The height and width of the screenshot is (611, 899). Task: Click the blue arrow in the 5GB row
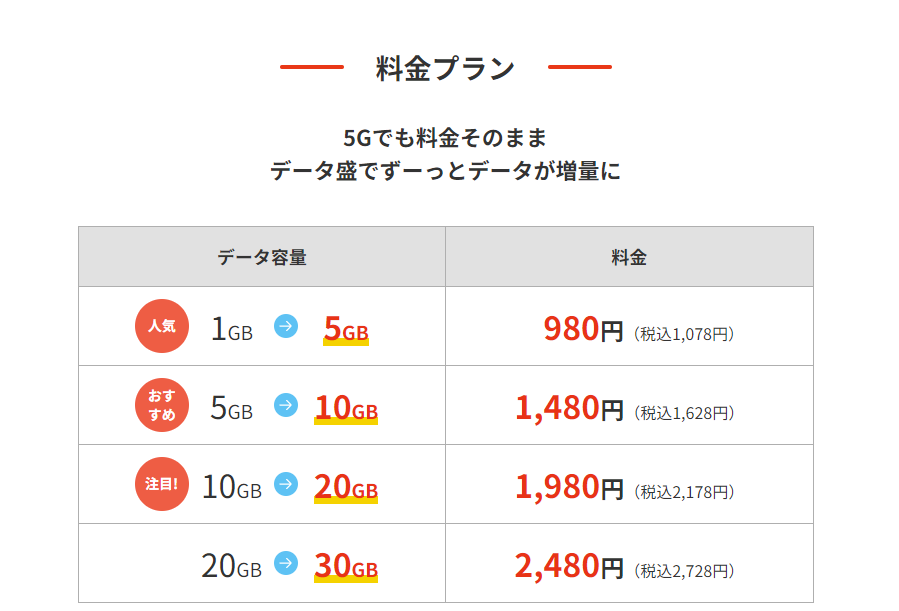(x=286, y=405)
